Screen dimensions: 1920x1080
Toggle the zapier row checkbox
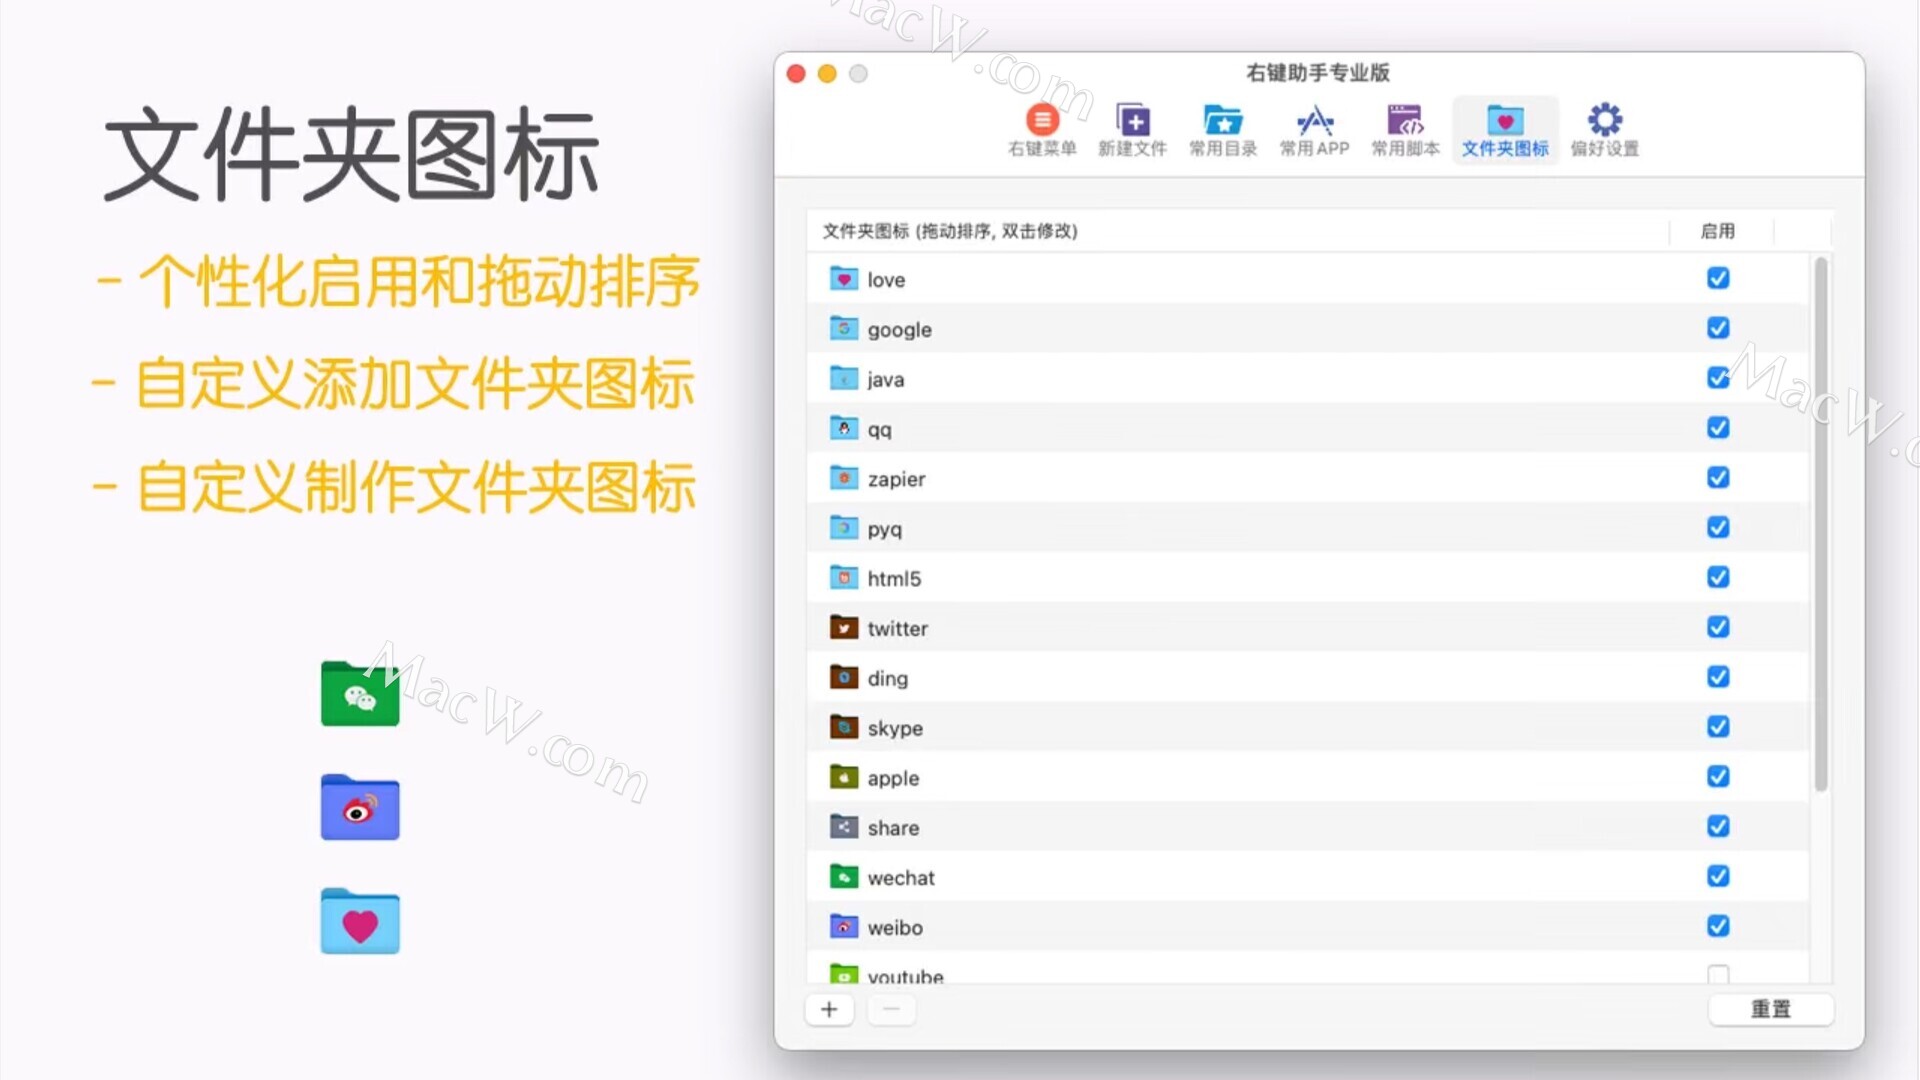[x=1718, y=478]
